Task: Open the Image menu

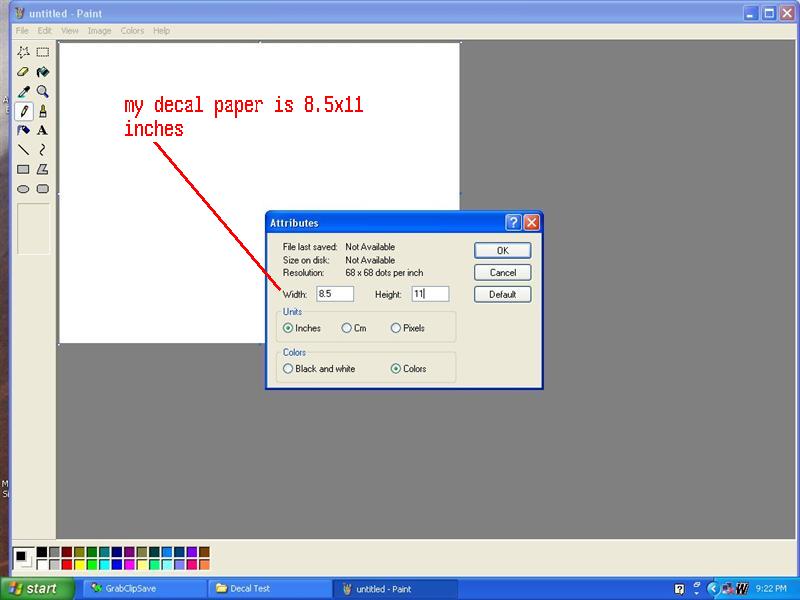Action: click(x=99, y=31)
